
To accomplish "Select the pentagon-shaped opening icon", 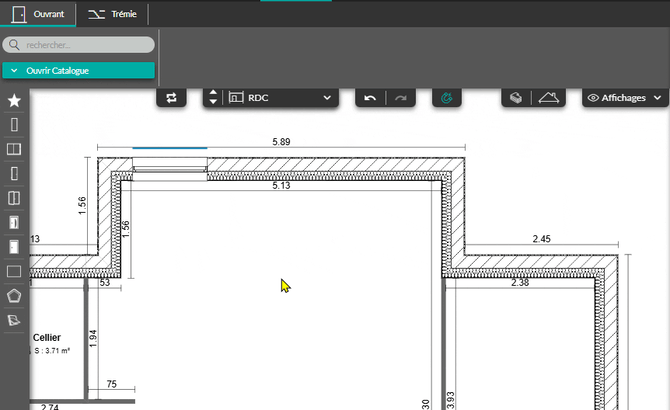I will (14, 296).
